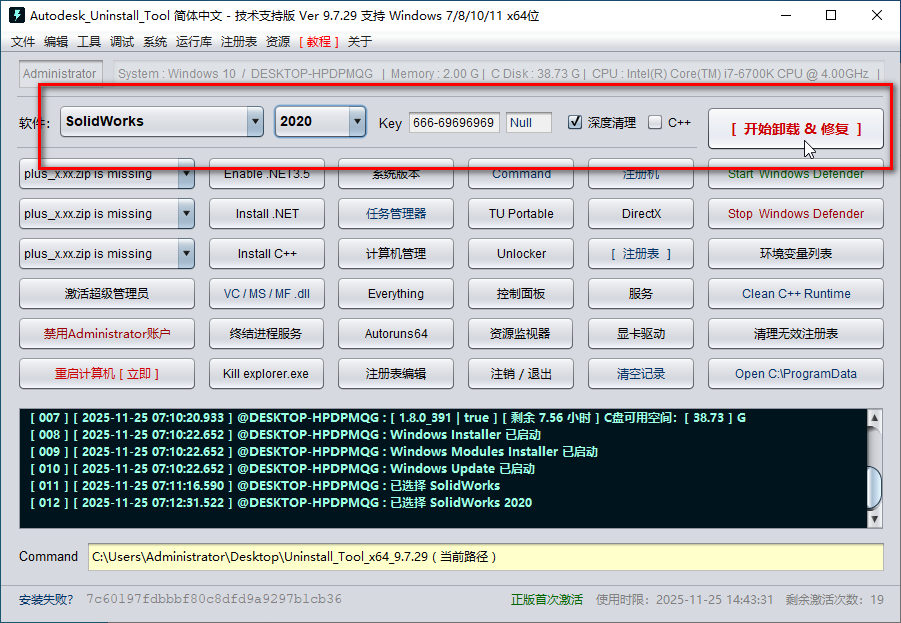Screen dimensions: 901x623
Task: Open 资源监视器
Action: [x=520, y=333]
